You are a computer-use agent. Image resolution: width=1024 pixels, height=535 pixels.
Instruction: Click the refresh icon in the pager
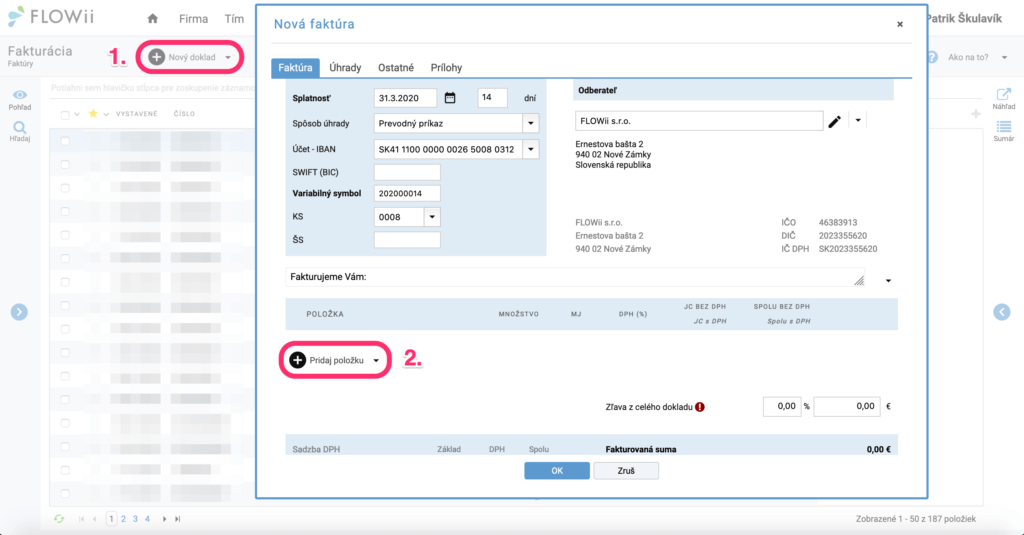pyautogui.click(x=59, y=519)
